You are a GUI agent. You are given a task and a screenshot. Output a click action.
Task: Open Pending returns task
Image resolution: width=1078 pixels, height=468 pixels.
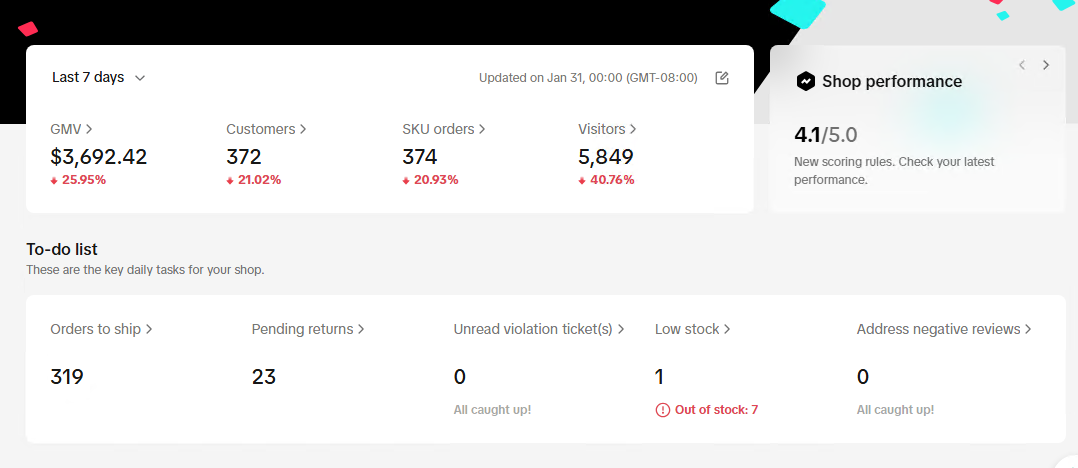pyautogui.click(x=308, y=329)
